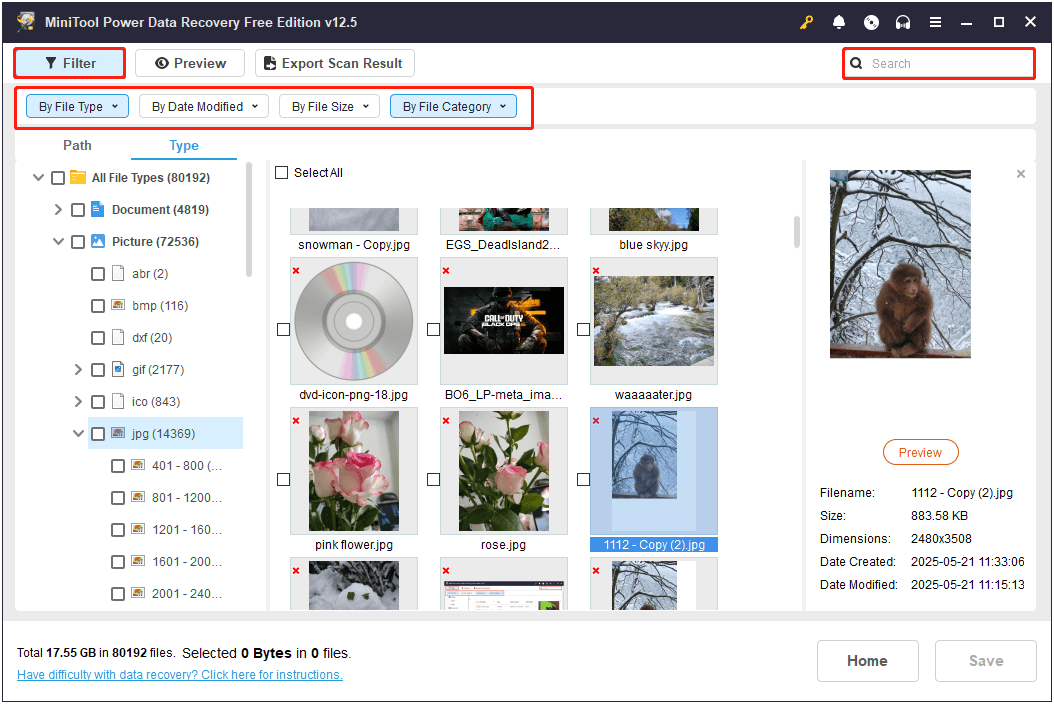Check the Document (4819) checkbox
This screenshot has width=1054, height=705.
[78, 210]
